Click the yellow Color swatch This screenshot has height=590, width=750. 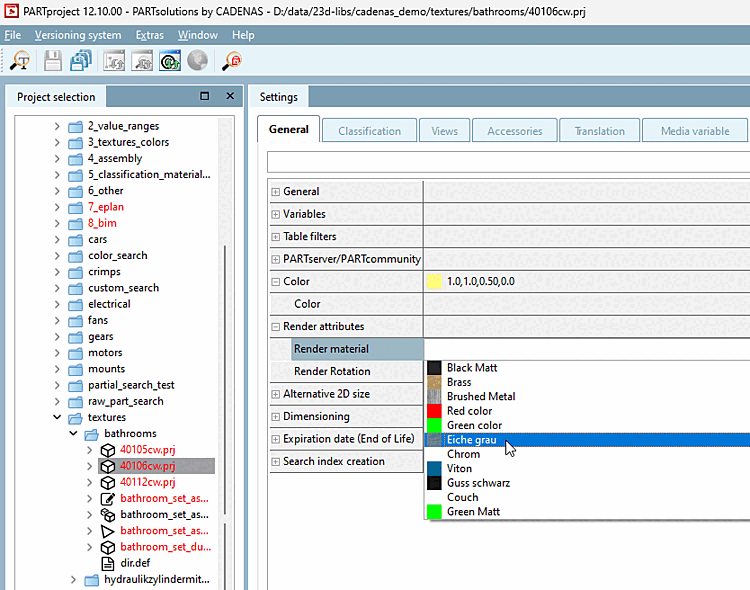(434, 282)
